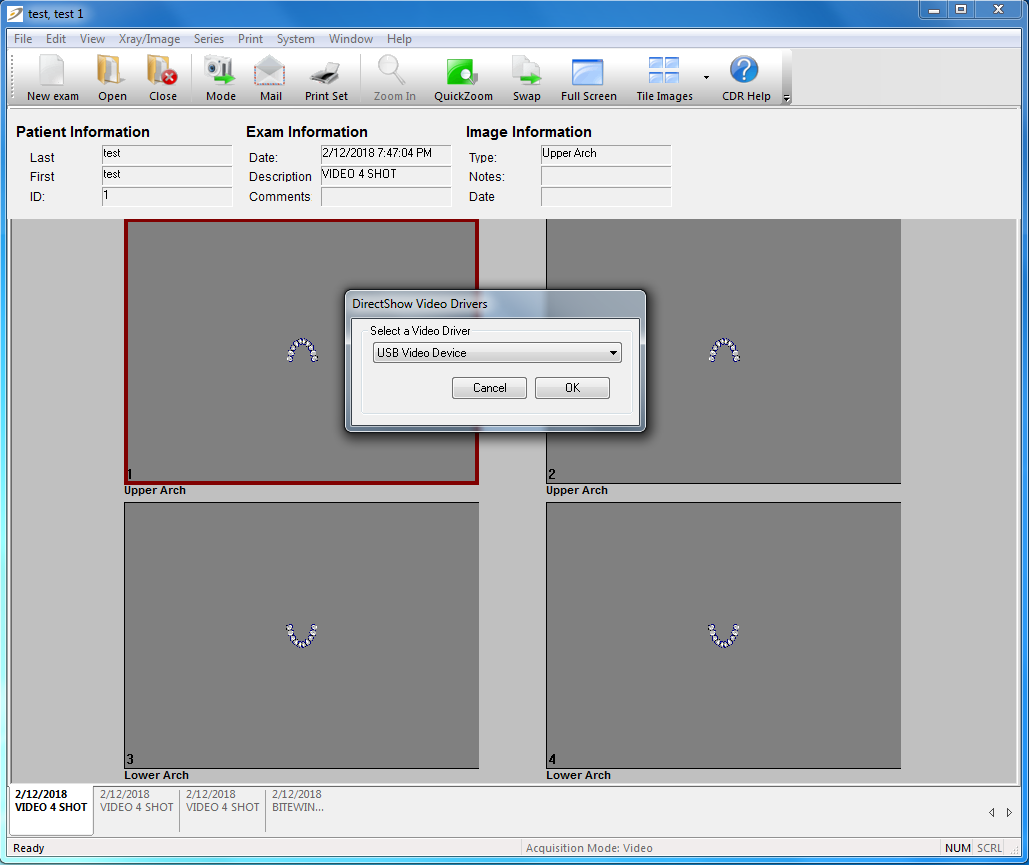Click the First name field

167,175
